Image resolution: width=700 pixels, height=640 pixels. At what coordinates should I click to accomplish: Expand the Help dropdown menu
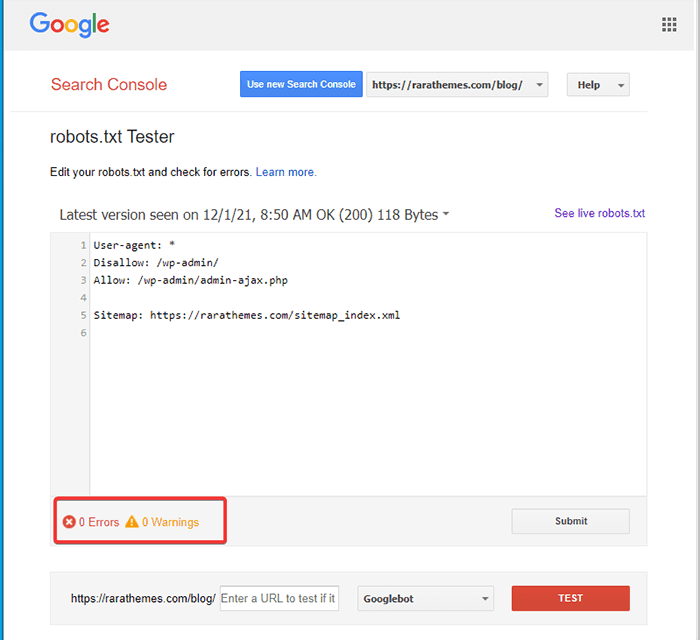[x=598, y=85]
